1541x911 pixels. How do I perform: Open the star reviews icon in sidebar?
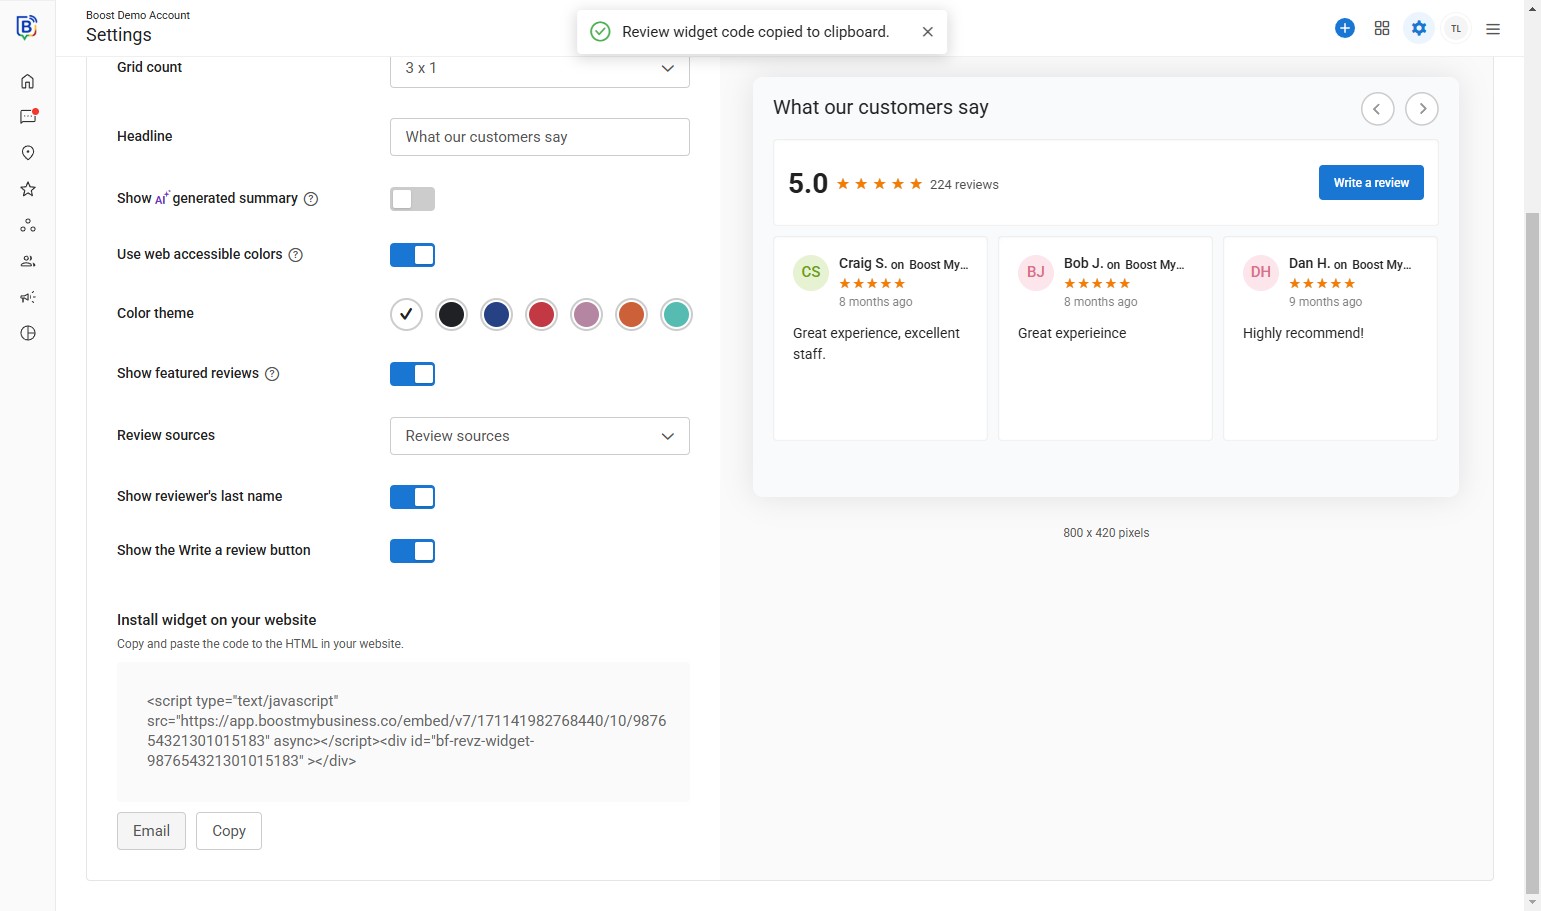pyautogui.click(x=28, y=189)
